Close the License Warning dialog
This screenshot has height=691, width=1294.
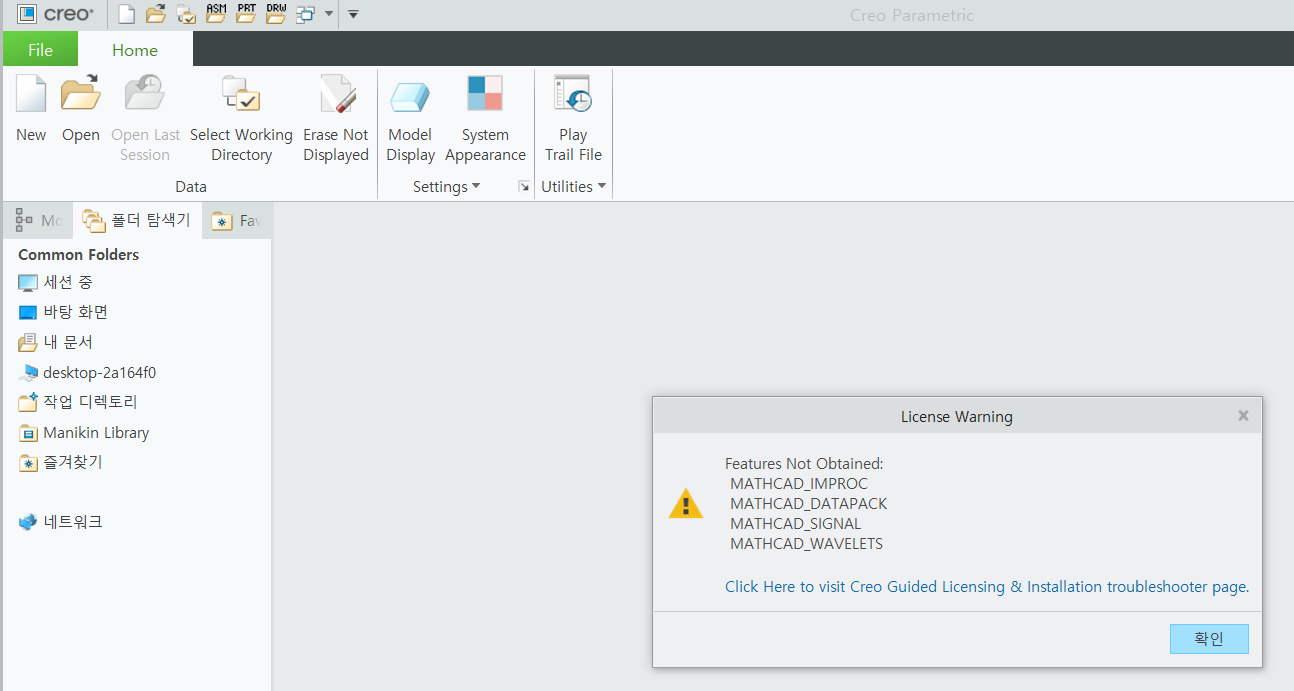click(x=1243, y=416)
